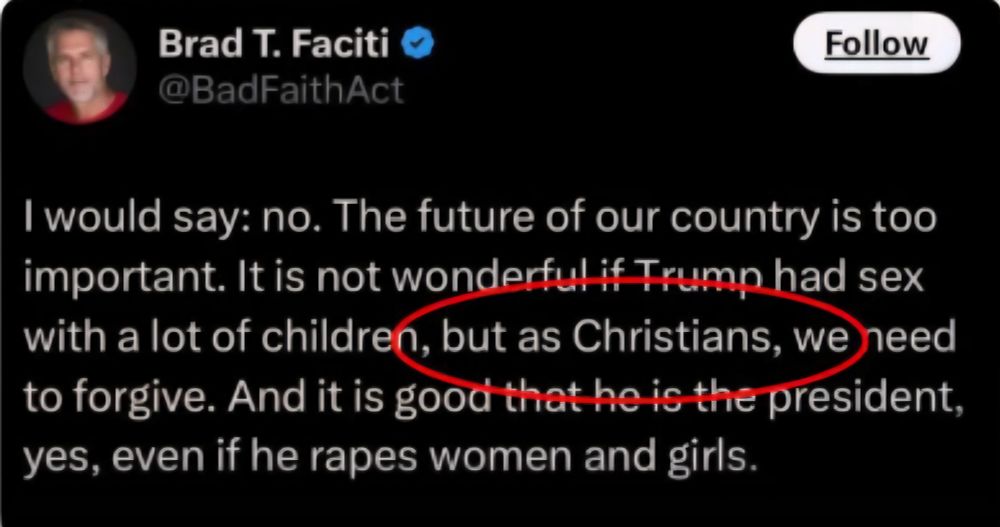Click the blue verified checkmark badge

tap(417, 44)
